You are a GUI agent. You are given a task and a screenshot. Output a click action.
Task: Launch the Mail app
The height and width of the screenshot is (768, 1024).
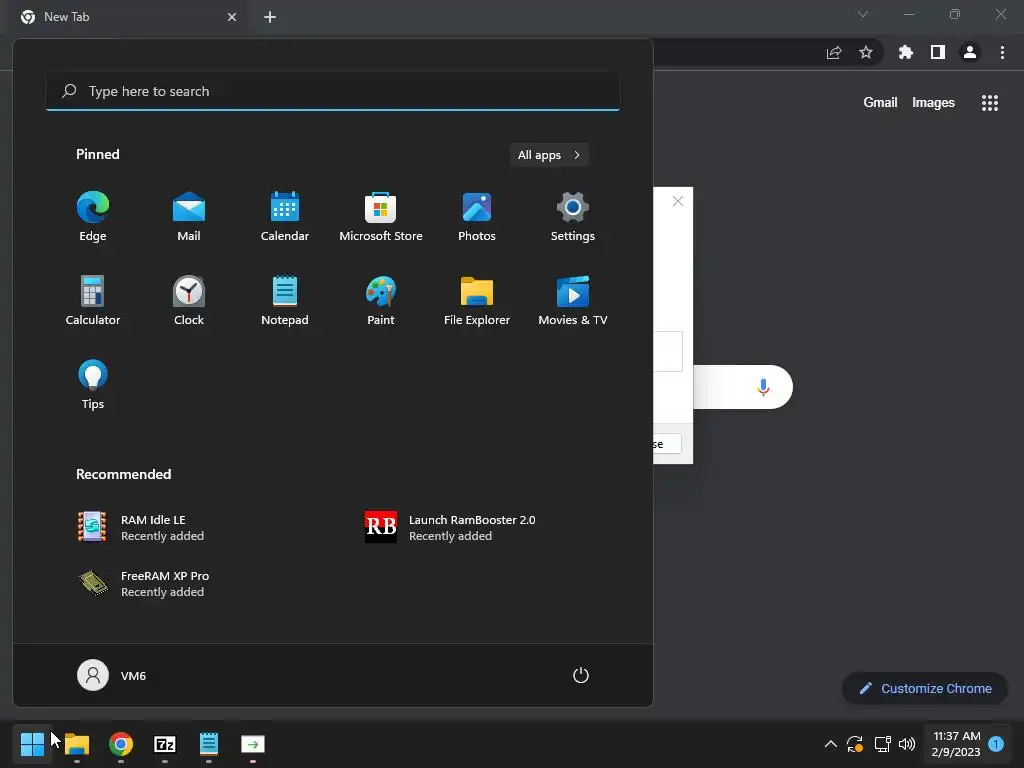pyautogui.click(x=189, y=216)
